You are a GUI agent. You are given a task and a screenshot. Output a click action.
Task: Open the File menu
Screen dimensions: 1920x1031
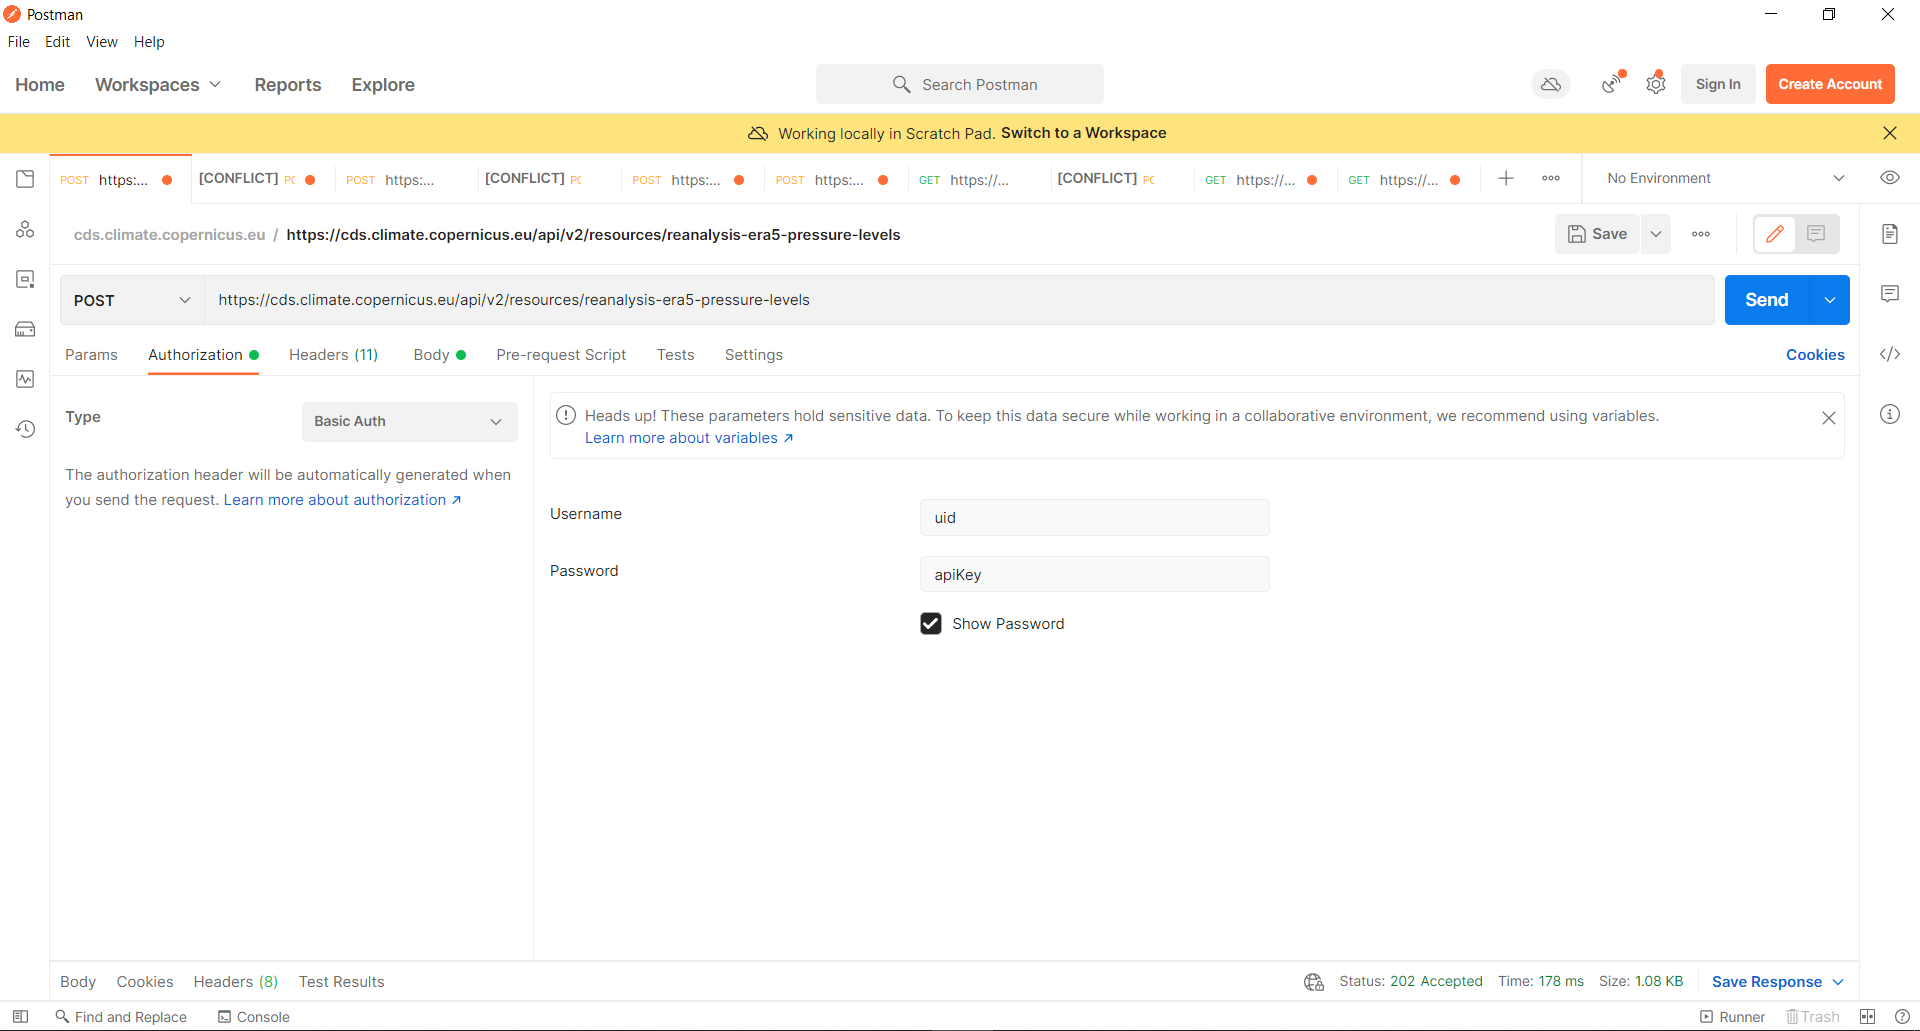pos(19,42)
